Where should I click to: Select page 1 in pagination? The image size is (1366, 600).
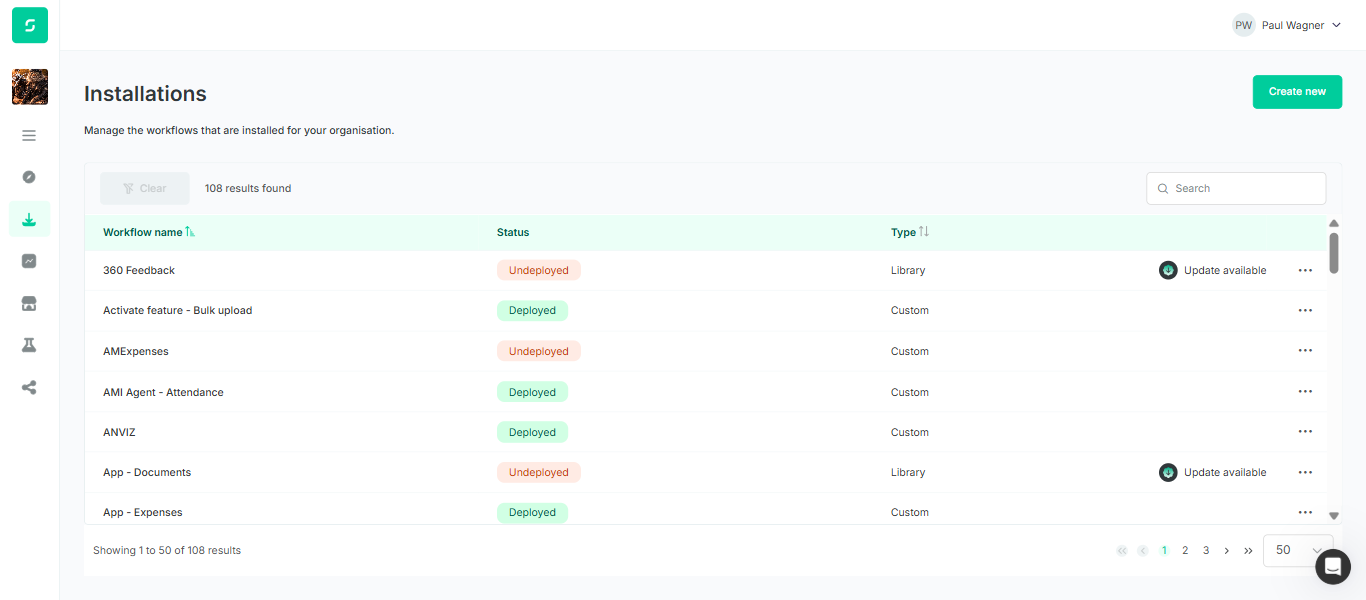point(1164,550)
